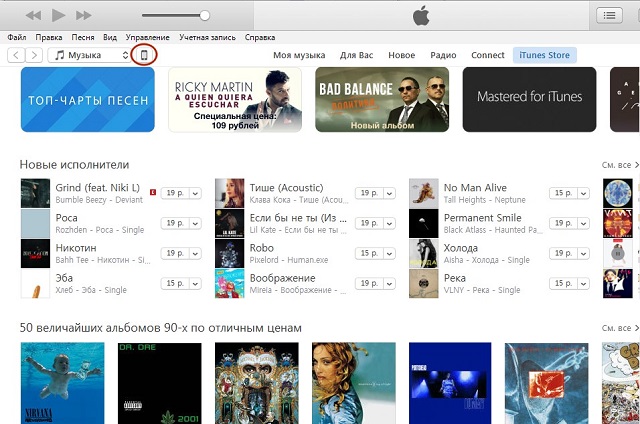
Task: Expand price dropdown arrow for No Man Alive
Action: tap(584, 193)
